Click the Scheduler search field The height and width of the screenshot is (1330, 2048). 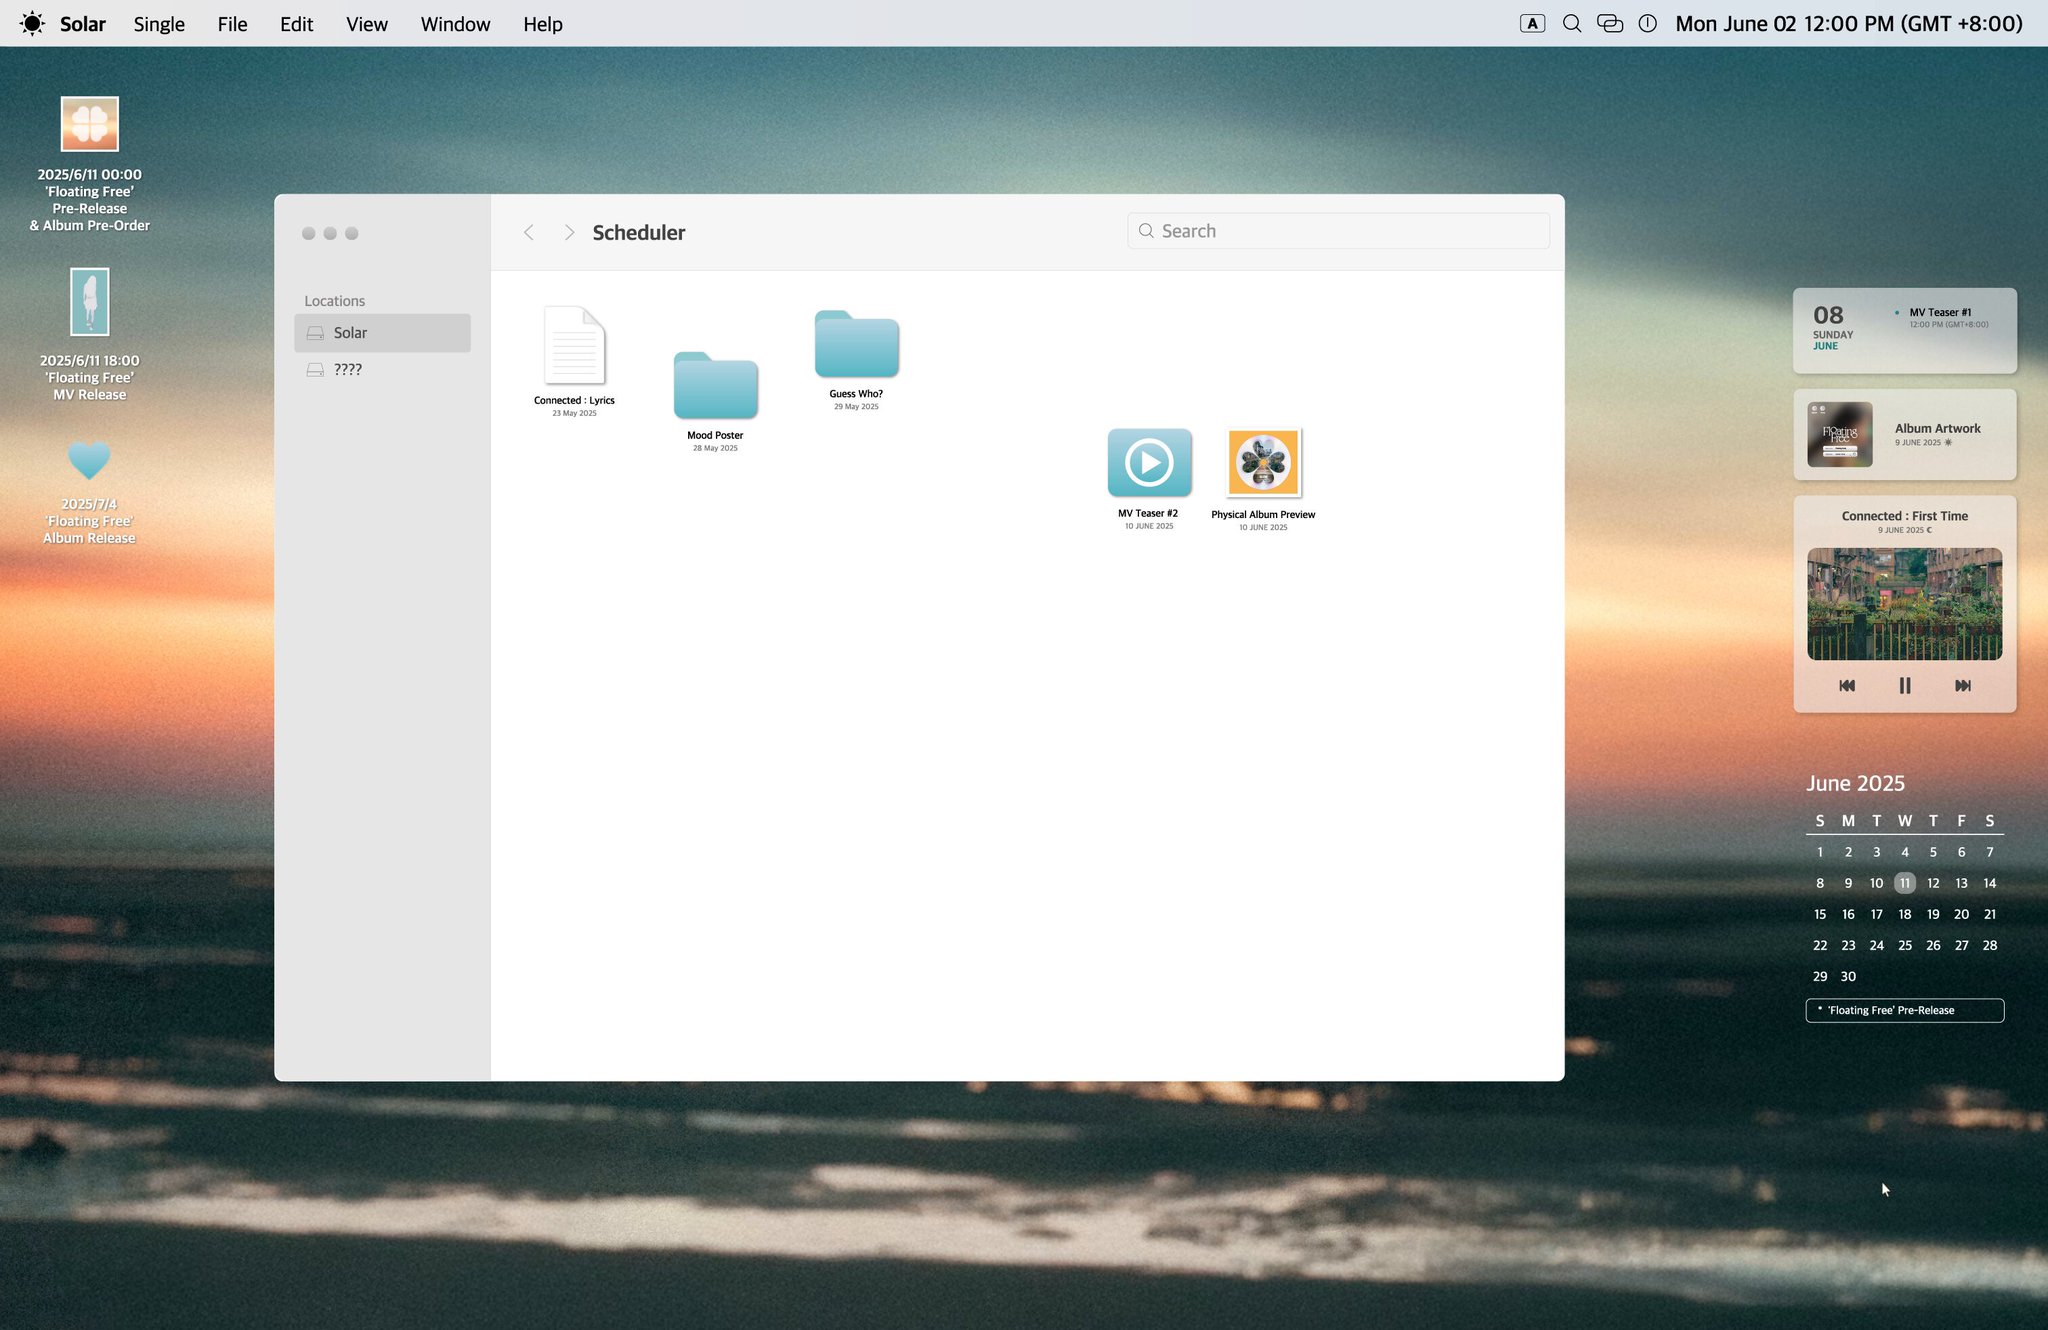(1338, 231)
